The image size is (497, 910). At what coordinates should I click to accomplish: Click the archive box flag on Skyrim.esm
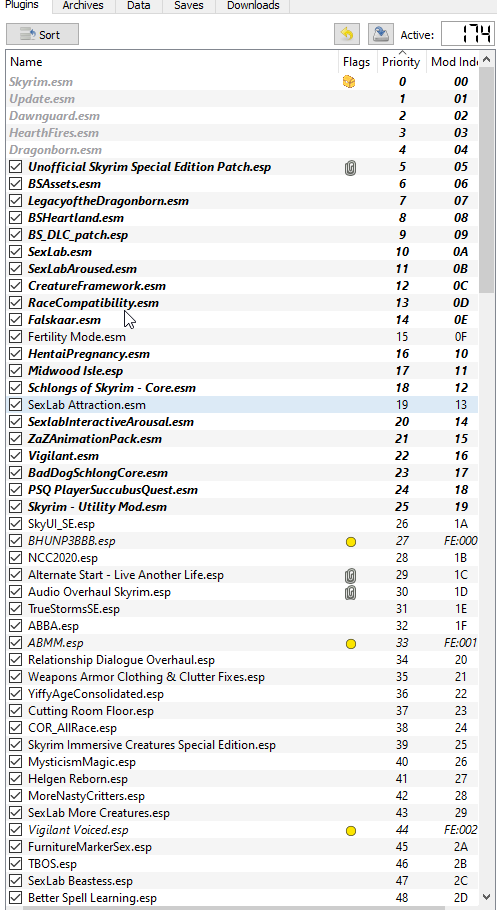tap(349, 82)
